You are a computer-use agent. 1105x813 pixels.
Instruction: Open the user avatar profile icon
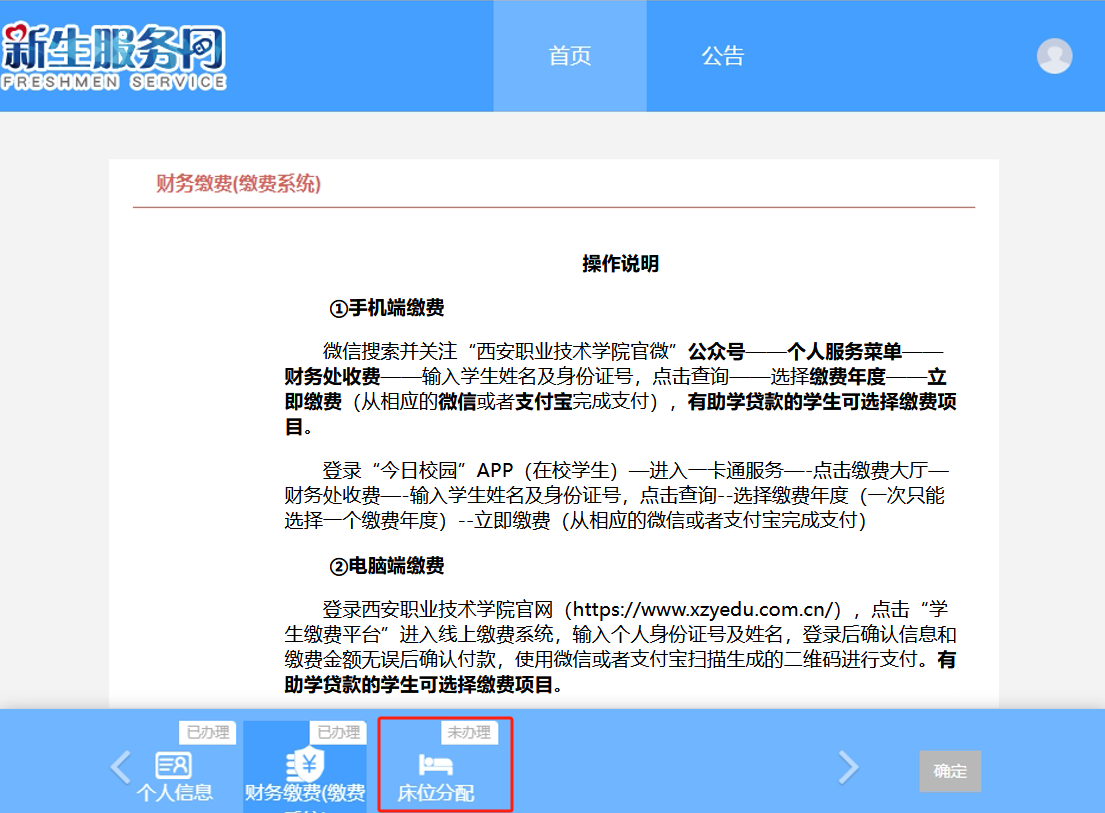(x=1054, y=56)
